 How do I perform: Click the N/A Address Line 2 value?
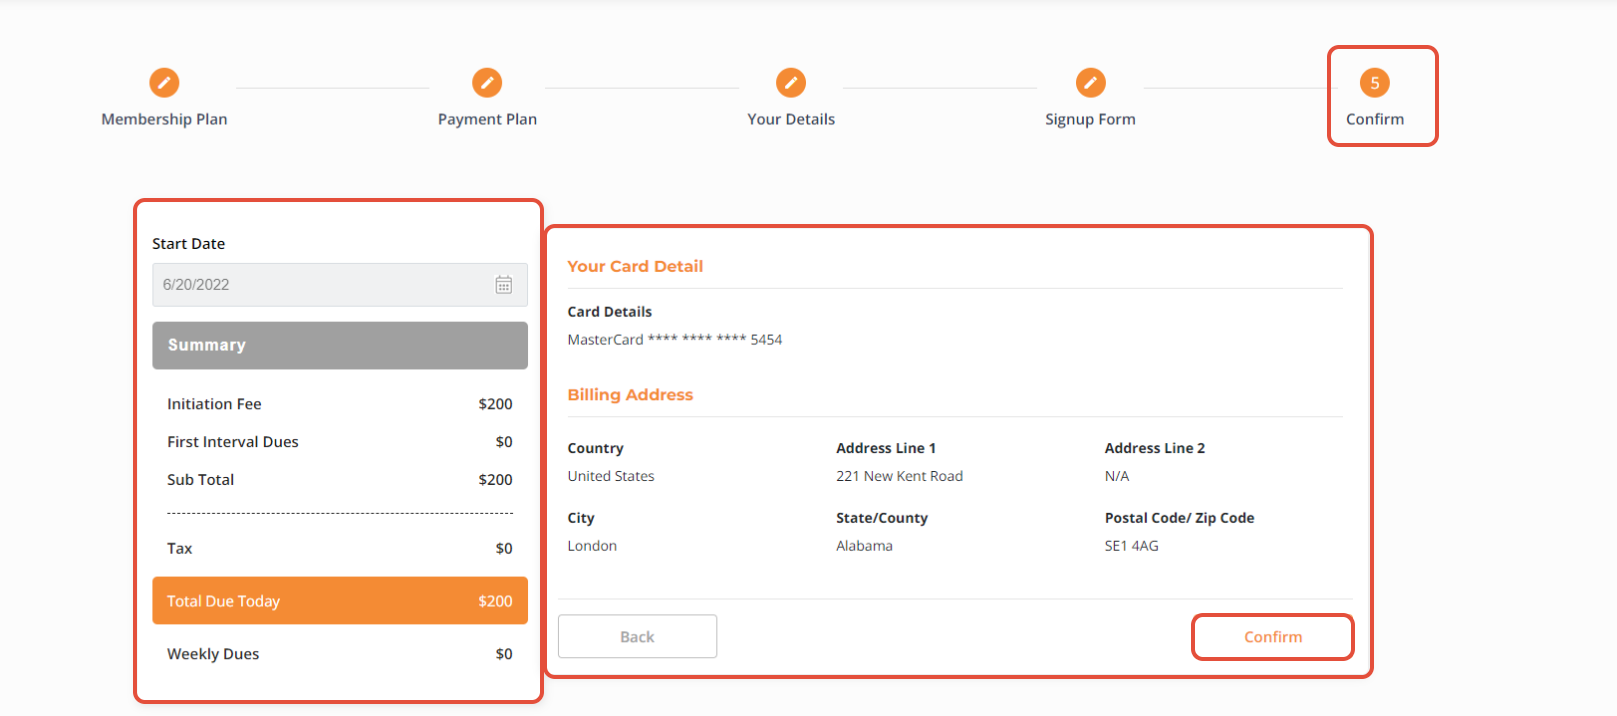(x=1117, y=476)
